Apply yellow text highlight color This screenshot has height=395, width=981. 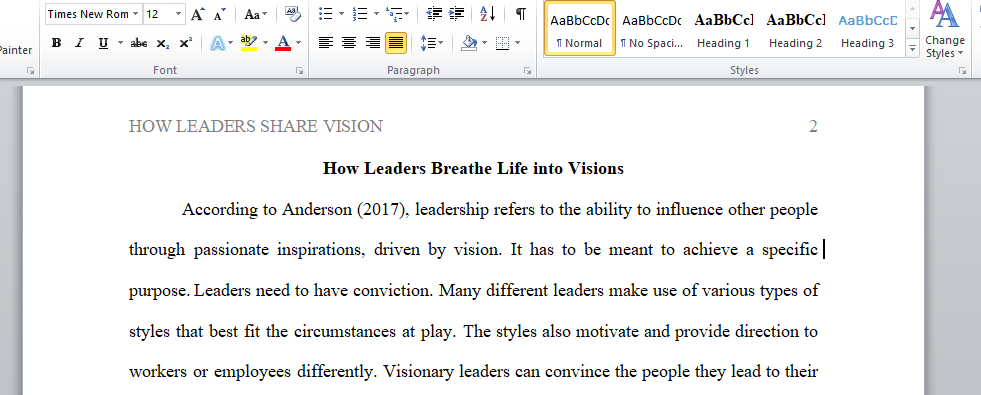pos(249,43)
